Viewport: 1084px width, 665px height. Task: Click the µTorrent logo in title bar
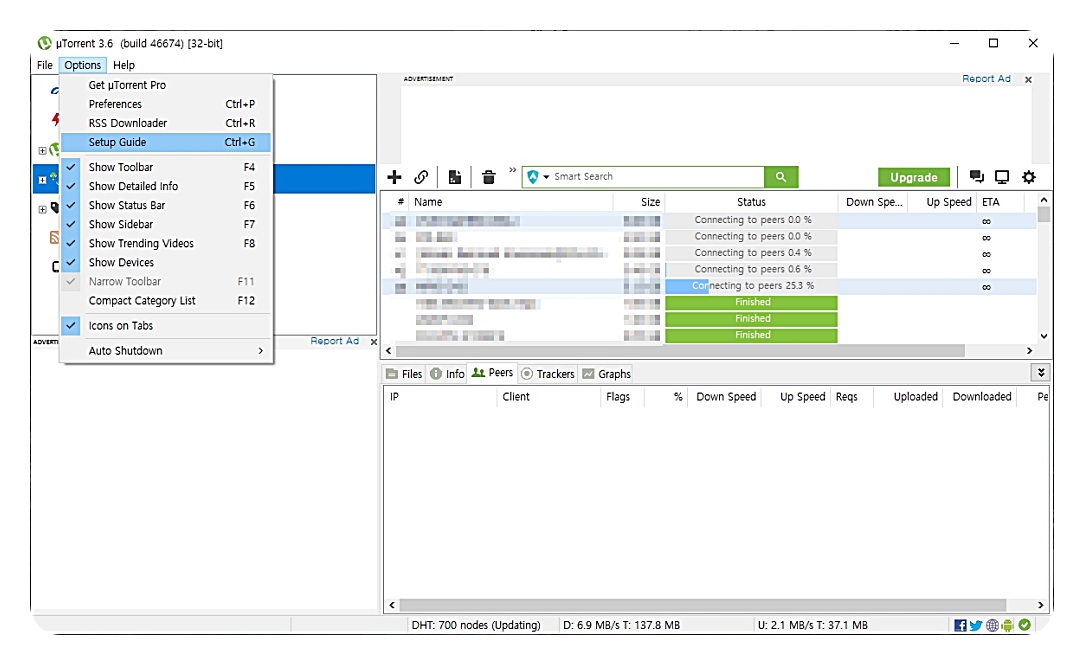point(44,43)
